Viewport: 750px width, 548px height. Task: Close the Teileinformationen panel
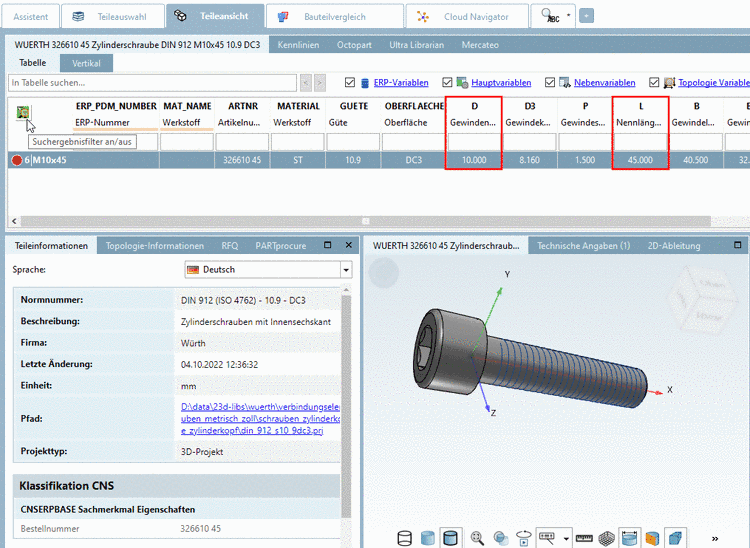[x=349, y=245]
